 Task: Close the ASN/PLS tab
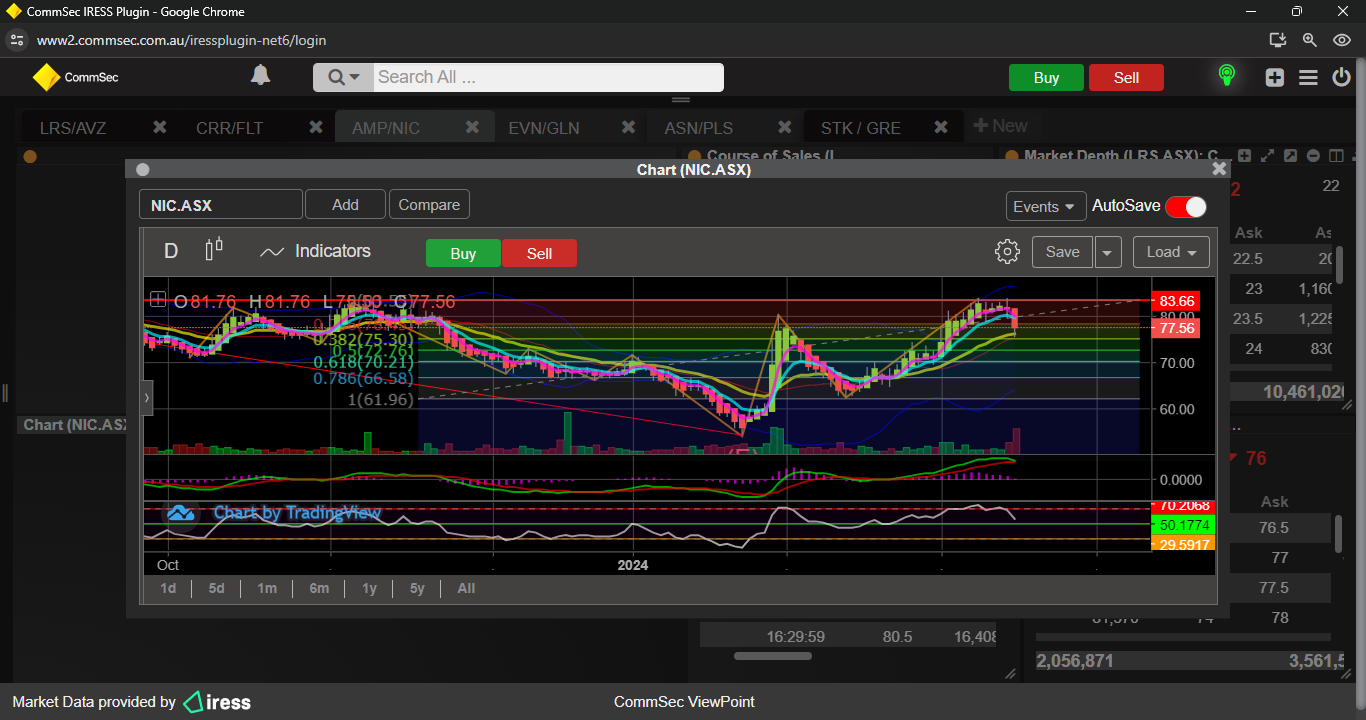784,127
